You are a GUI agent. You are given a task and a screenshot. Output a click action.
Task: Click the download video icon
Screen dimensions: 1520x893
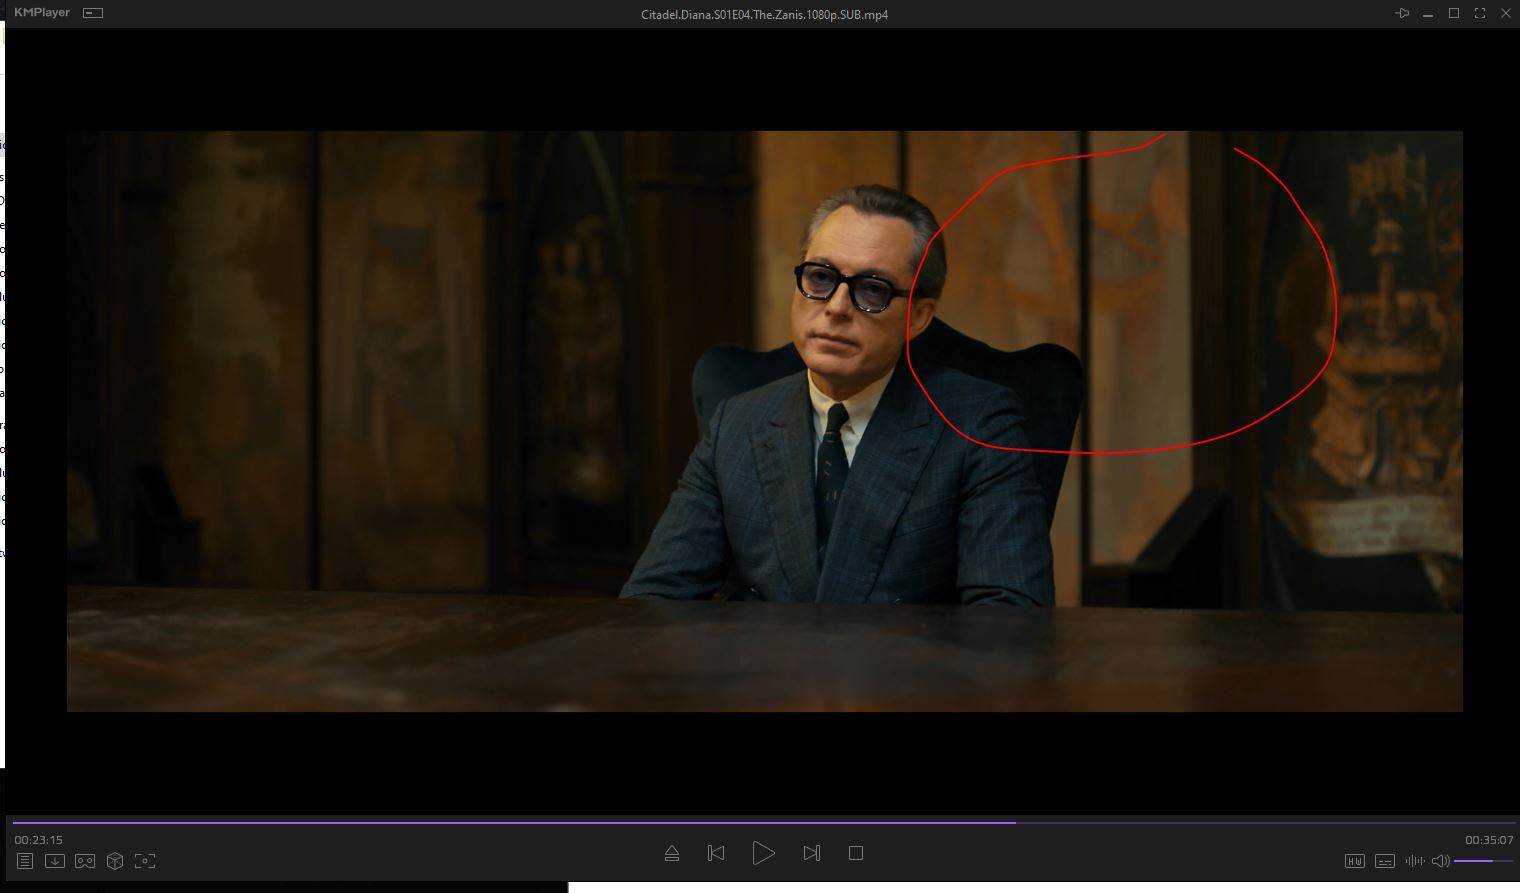click(x=55, y=861)
